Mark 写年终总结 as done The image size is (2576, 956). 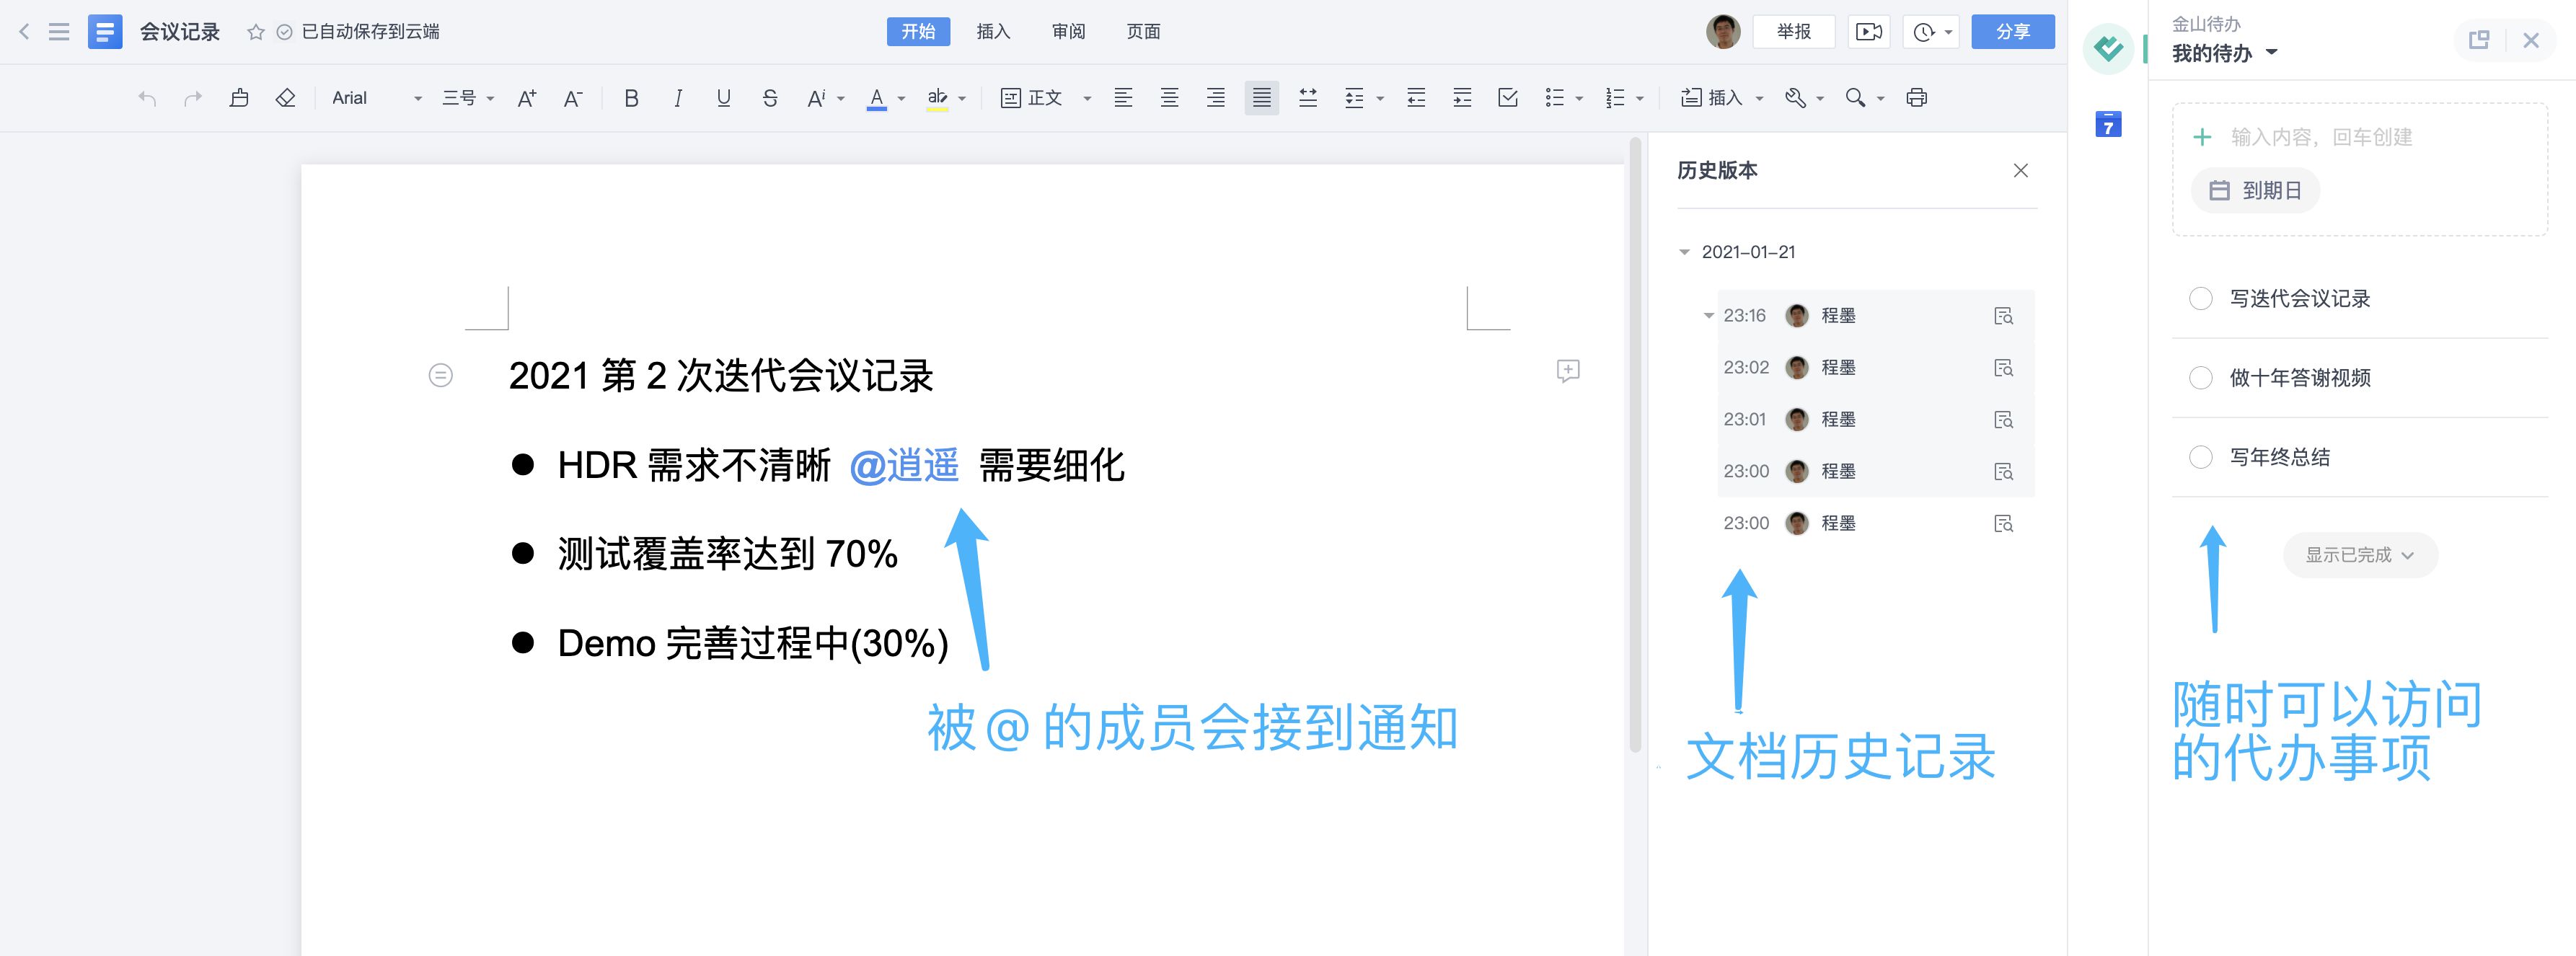2201,457
